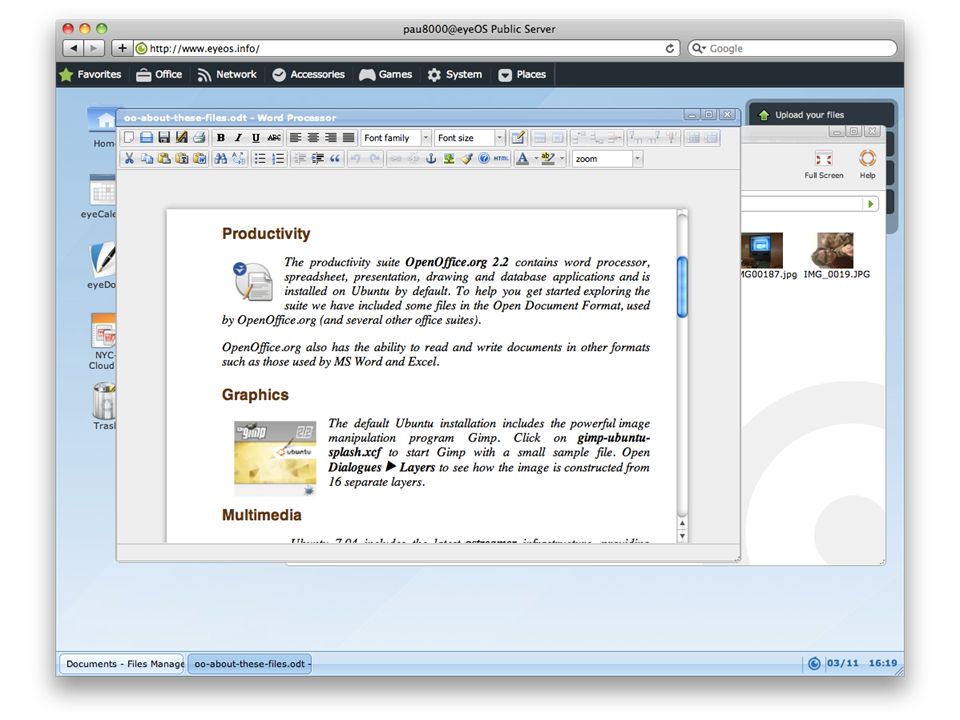Open the Places menu
Screen dimensions: 960x720
point(522,75)
